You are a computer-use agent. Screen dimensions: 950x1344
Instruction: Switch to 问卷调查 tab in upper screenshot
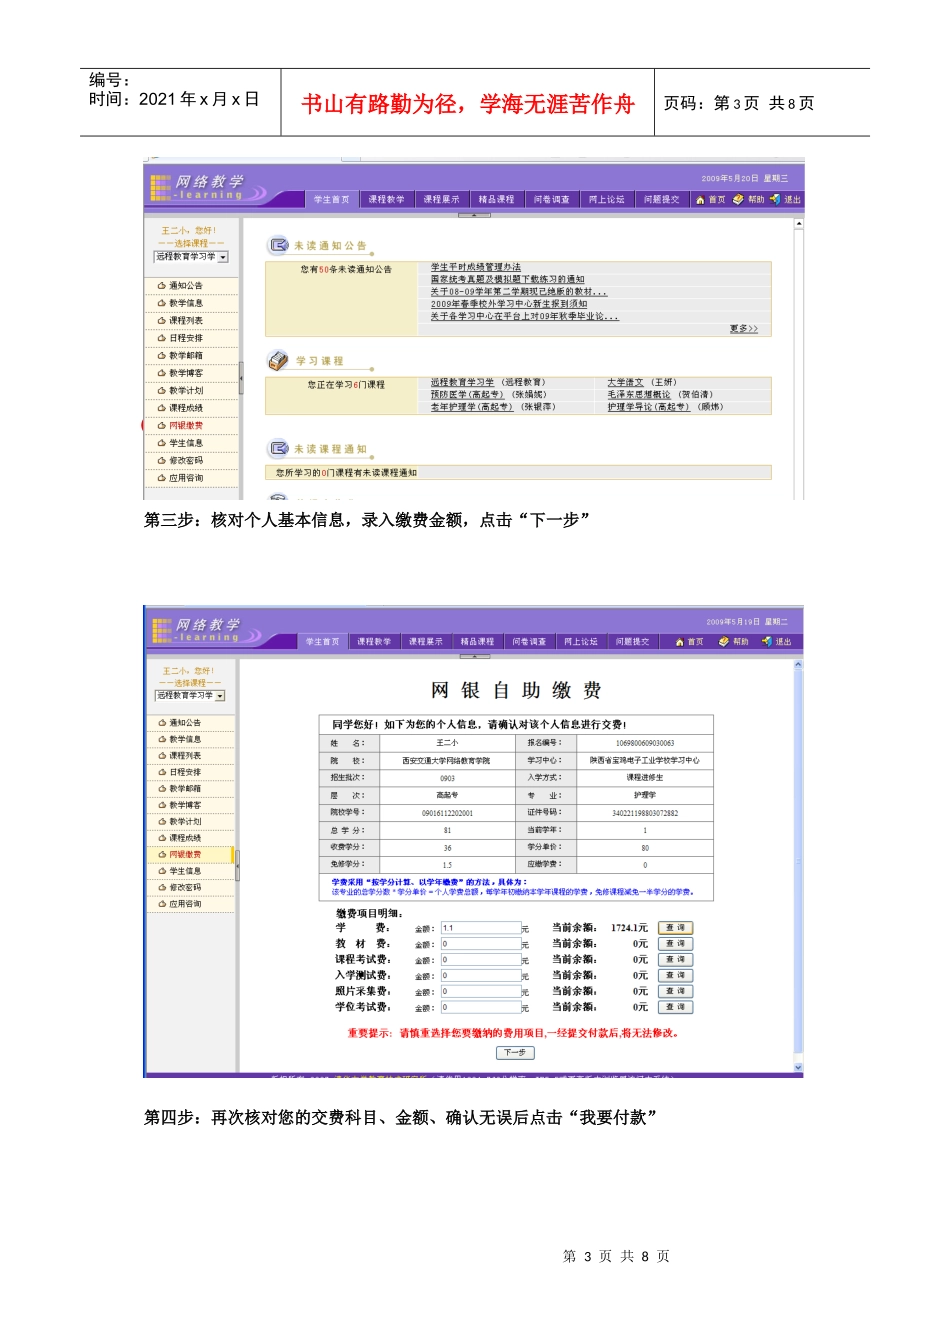tap(551, 200)
